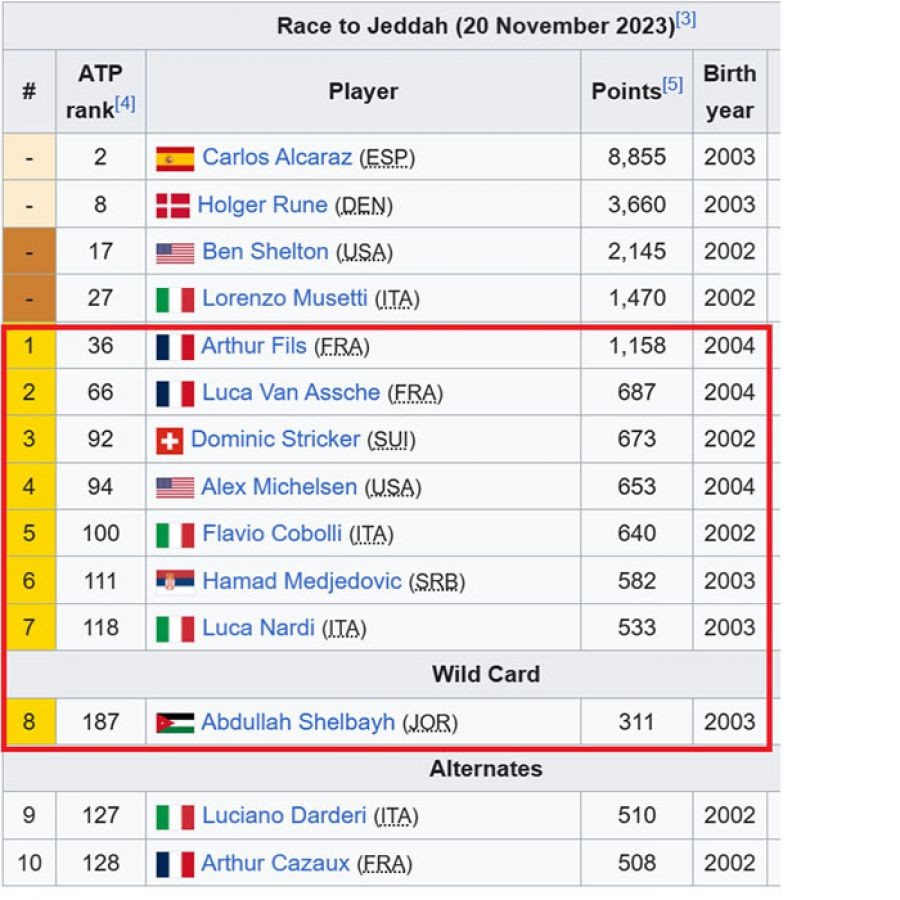Click the French flag beside Arthur Fils
The image size is (900, 900).
(175, 347)
